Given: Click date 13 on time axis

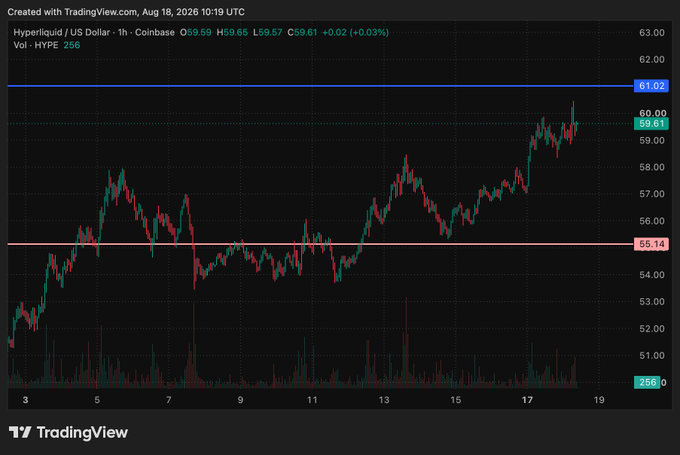Looking at the screenshot, I should 384,400.
